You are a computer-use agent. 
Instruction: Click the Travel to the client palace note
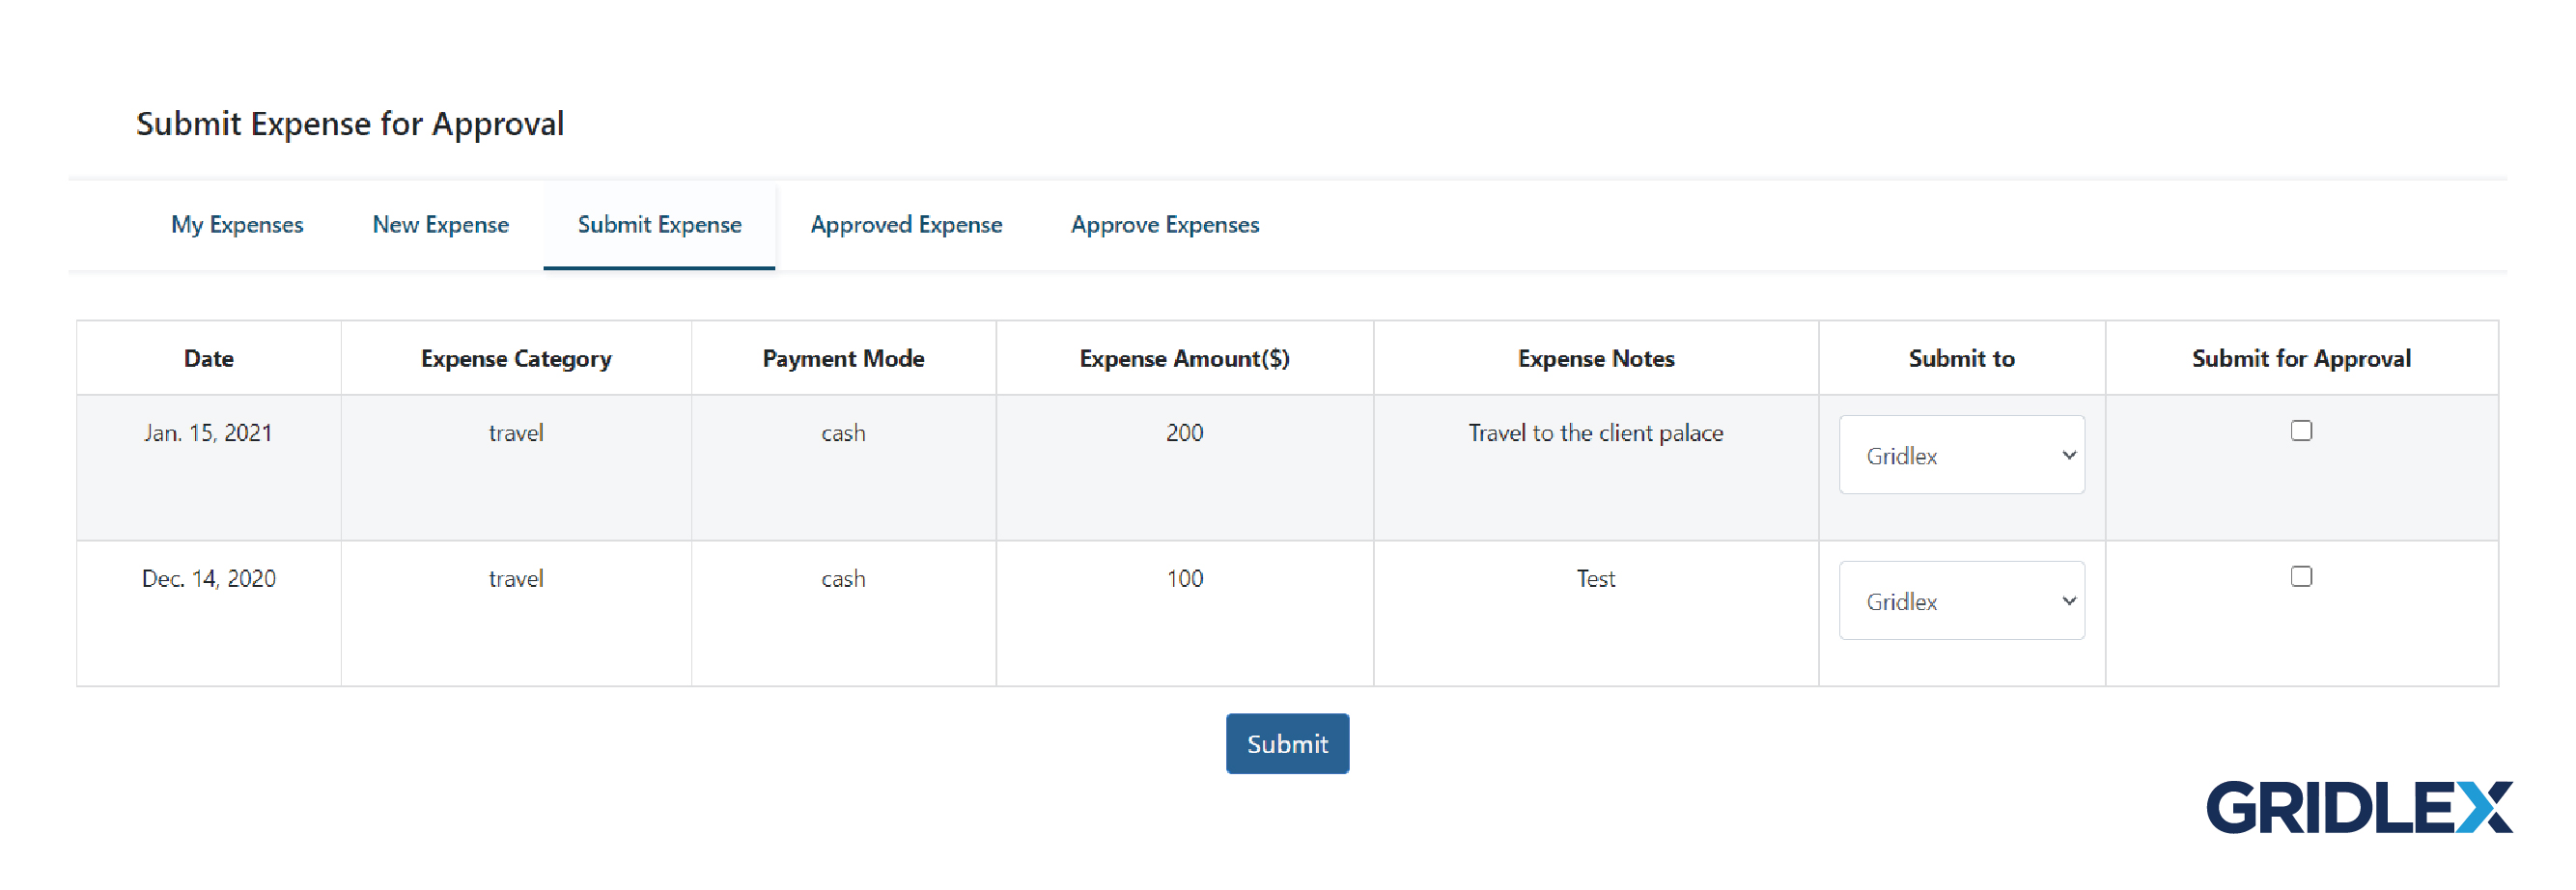pyautogui.click(x=1595, y=432)
